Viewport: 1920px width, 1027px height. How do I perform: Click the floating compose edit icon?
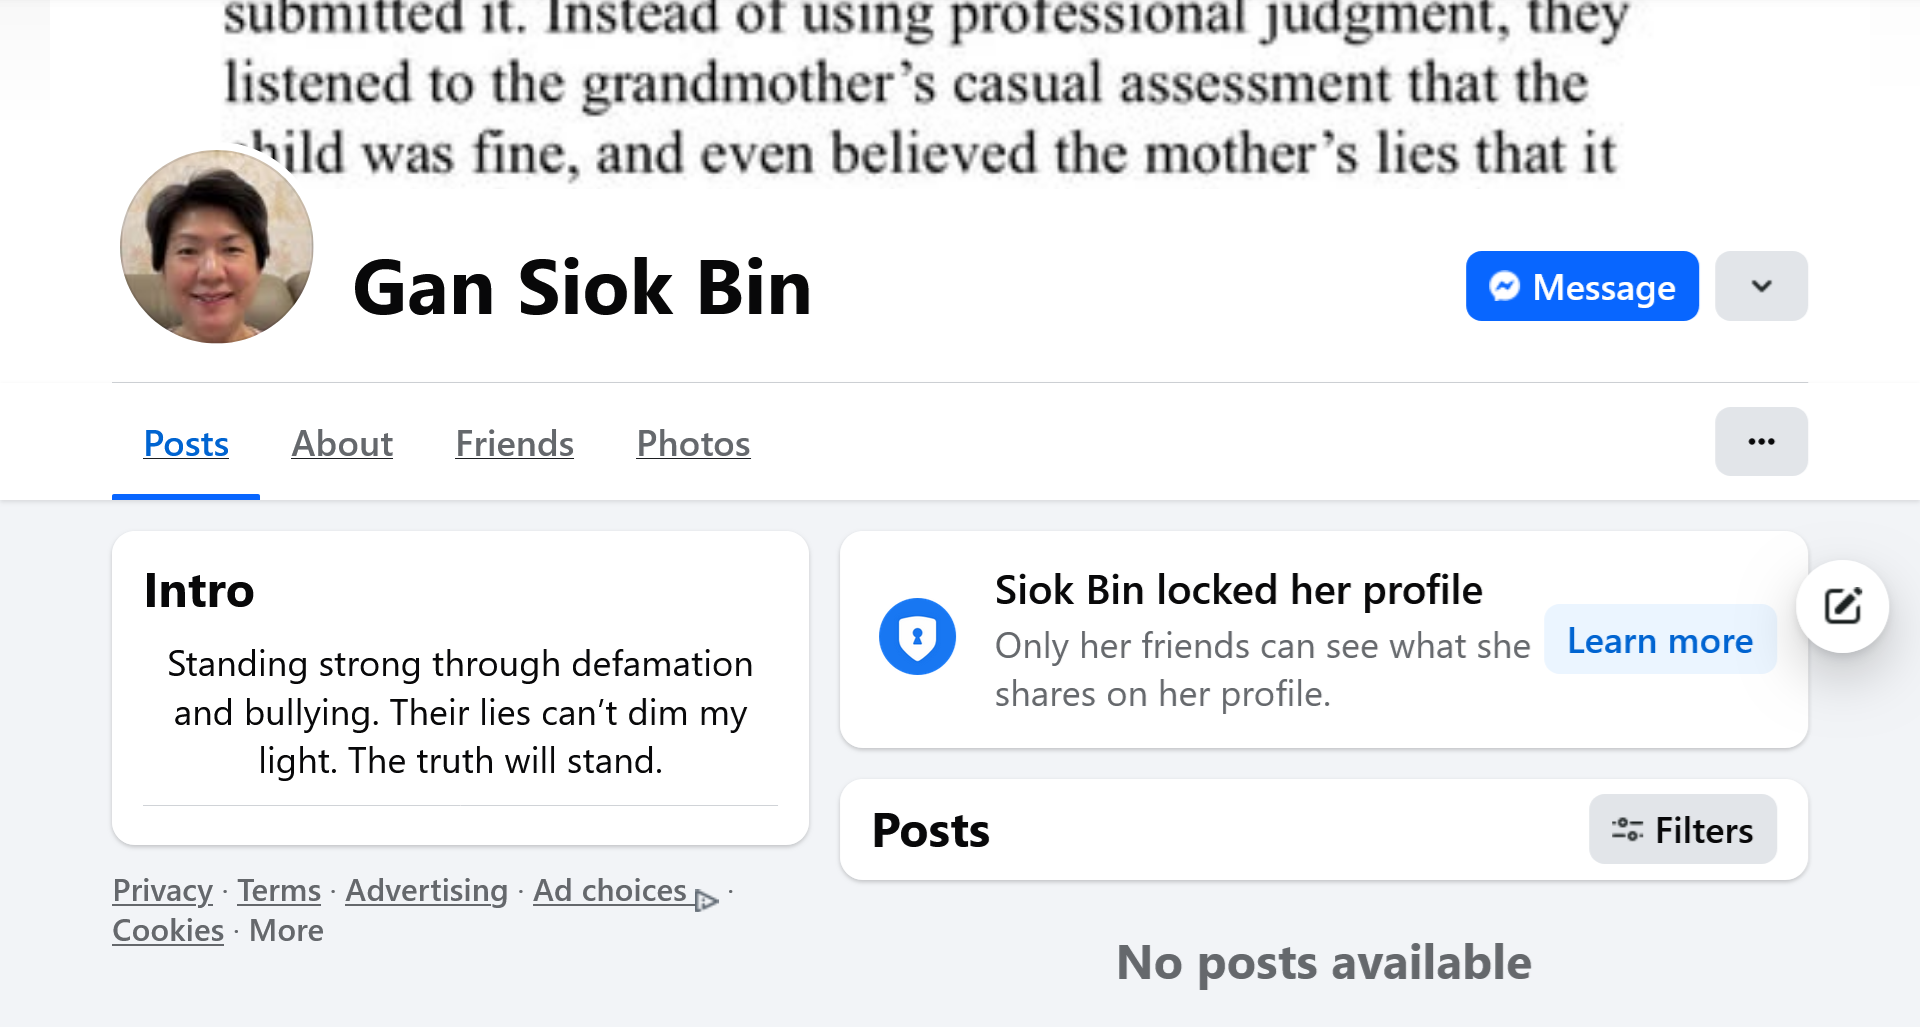[1842, 606]
